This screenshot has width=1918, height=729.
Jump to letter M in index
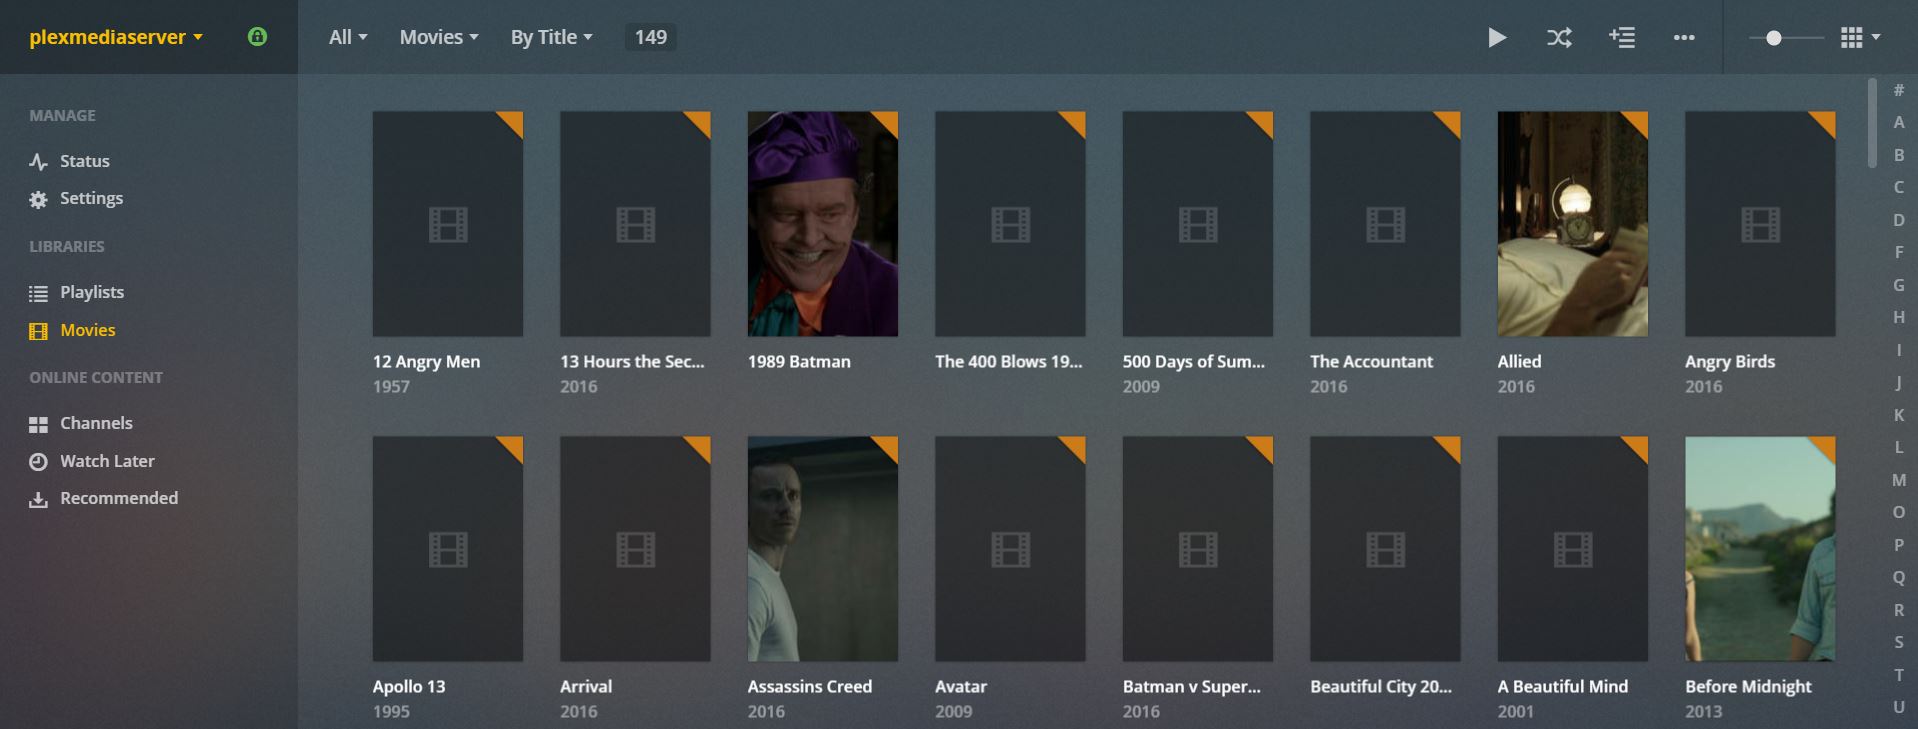[1898, 480]
